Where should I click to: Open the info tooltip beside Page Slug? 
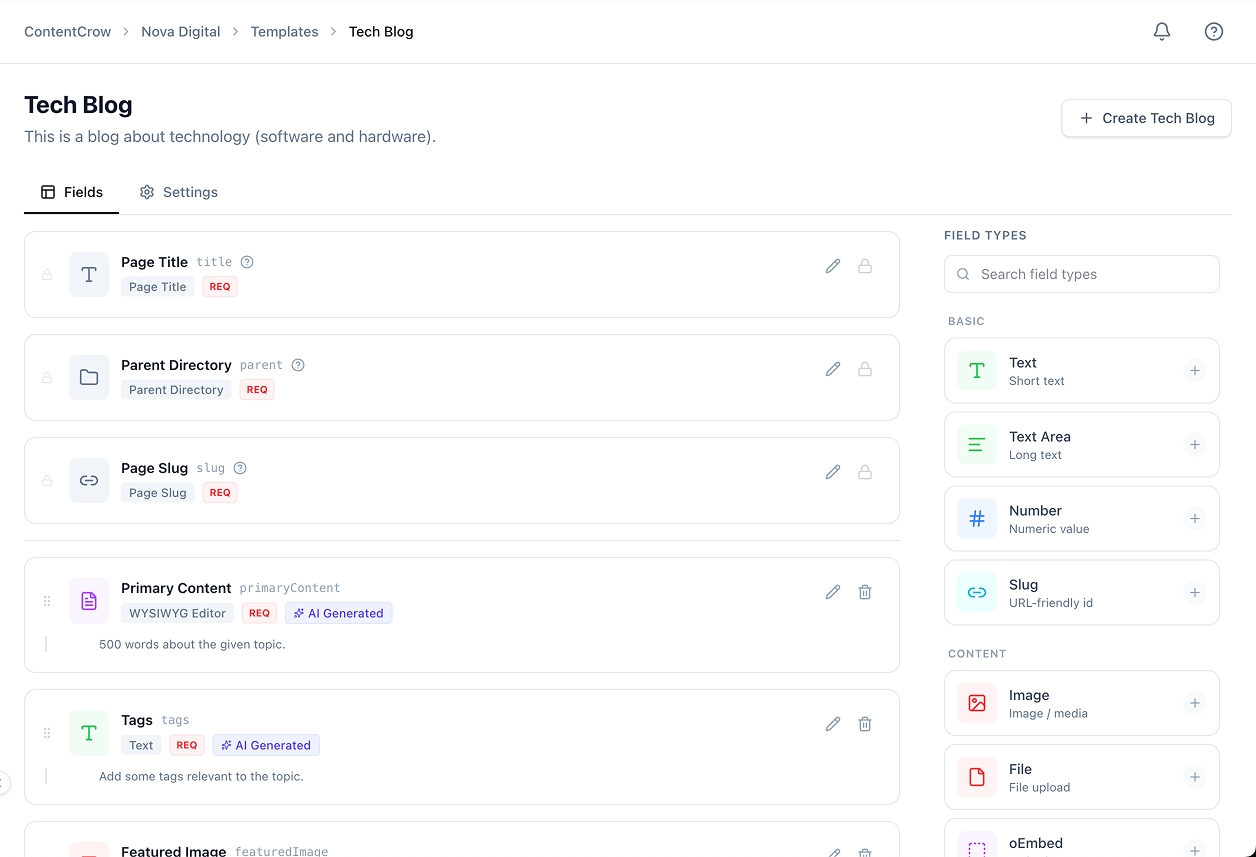coord(240,467)
